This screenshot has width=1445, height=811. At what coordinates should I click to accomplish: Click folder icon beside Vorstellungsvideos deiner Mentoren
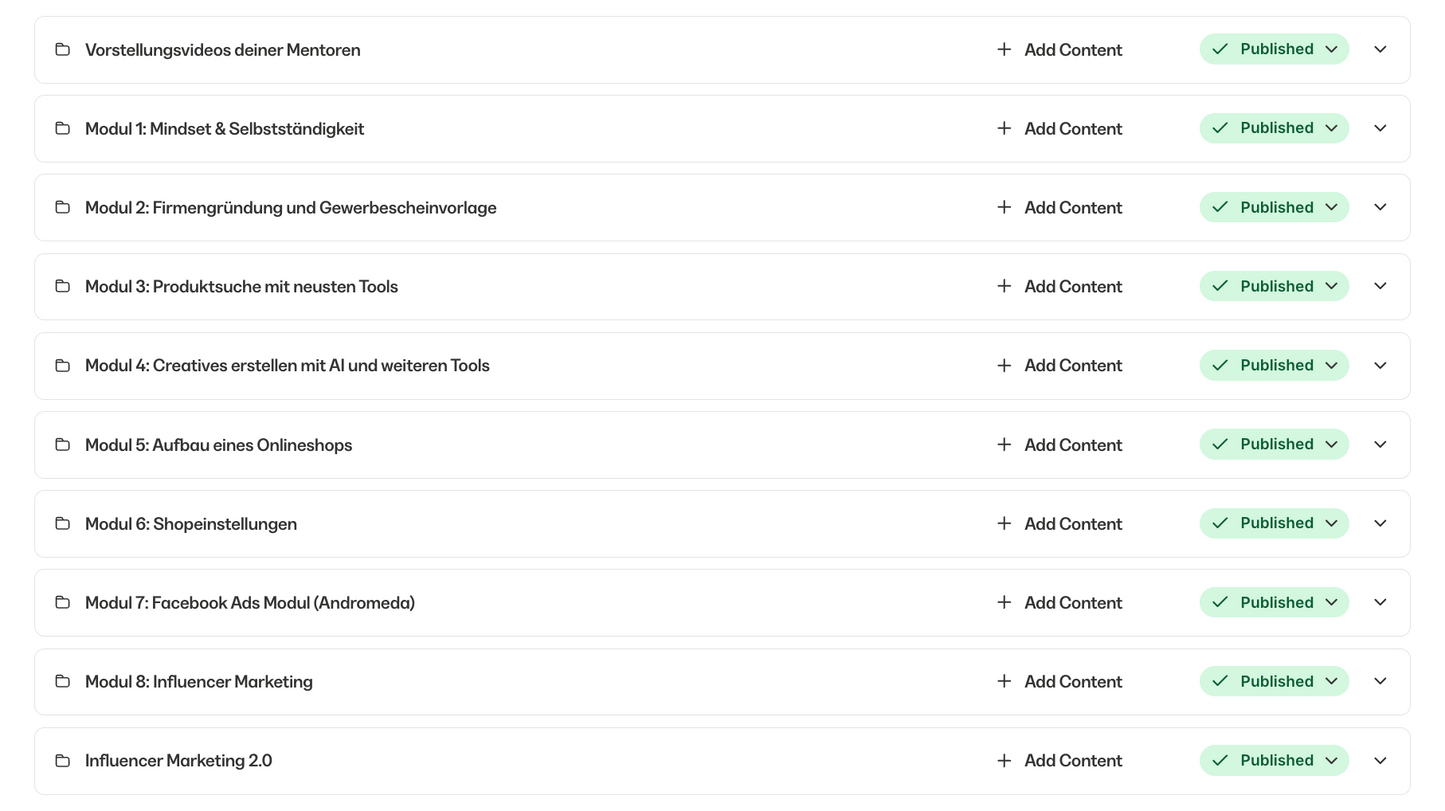pyautogui.click(x=62, y=49)
